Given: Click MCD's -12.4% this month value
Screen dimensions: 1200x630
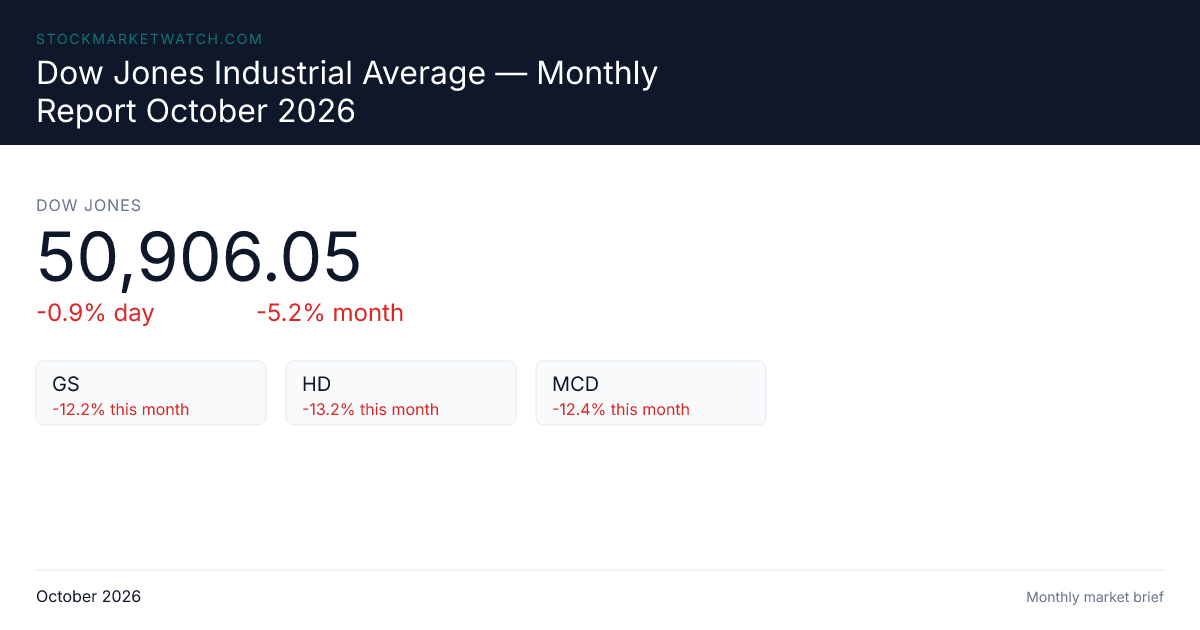Looking at the screenshot, I should point(621,409).
